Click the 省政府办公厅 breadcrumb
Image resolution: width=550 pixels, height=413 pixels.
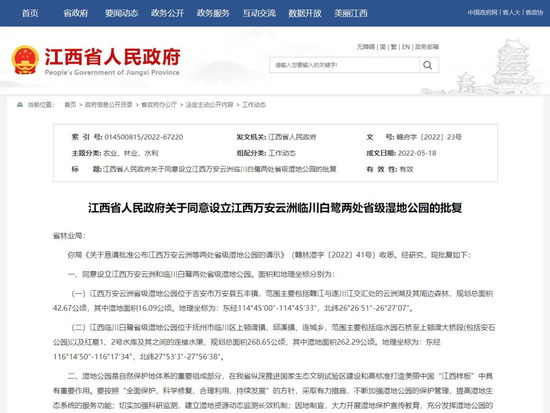coord(159,105)
